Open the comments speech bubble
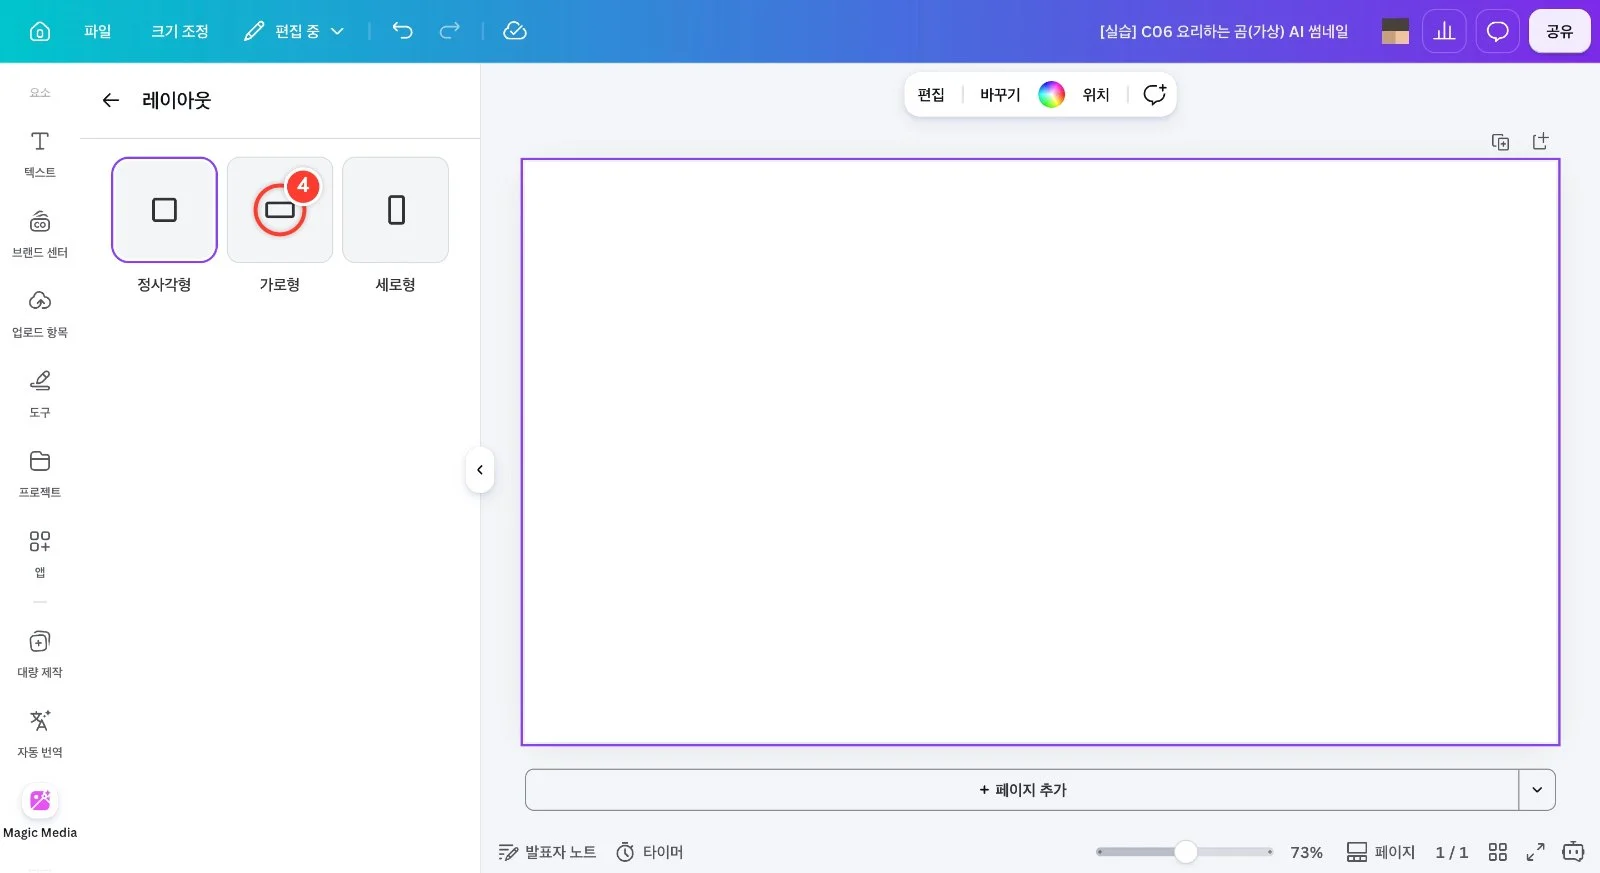Viewport: 1600px width, 873px height. (x=1497, y=31)
